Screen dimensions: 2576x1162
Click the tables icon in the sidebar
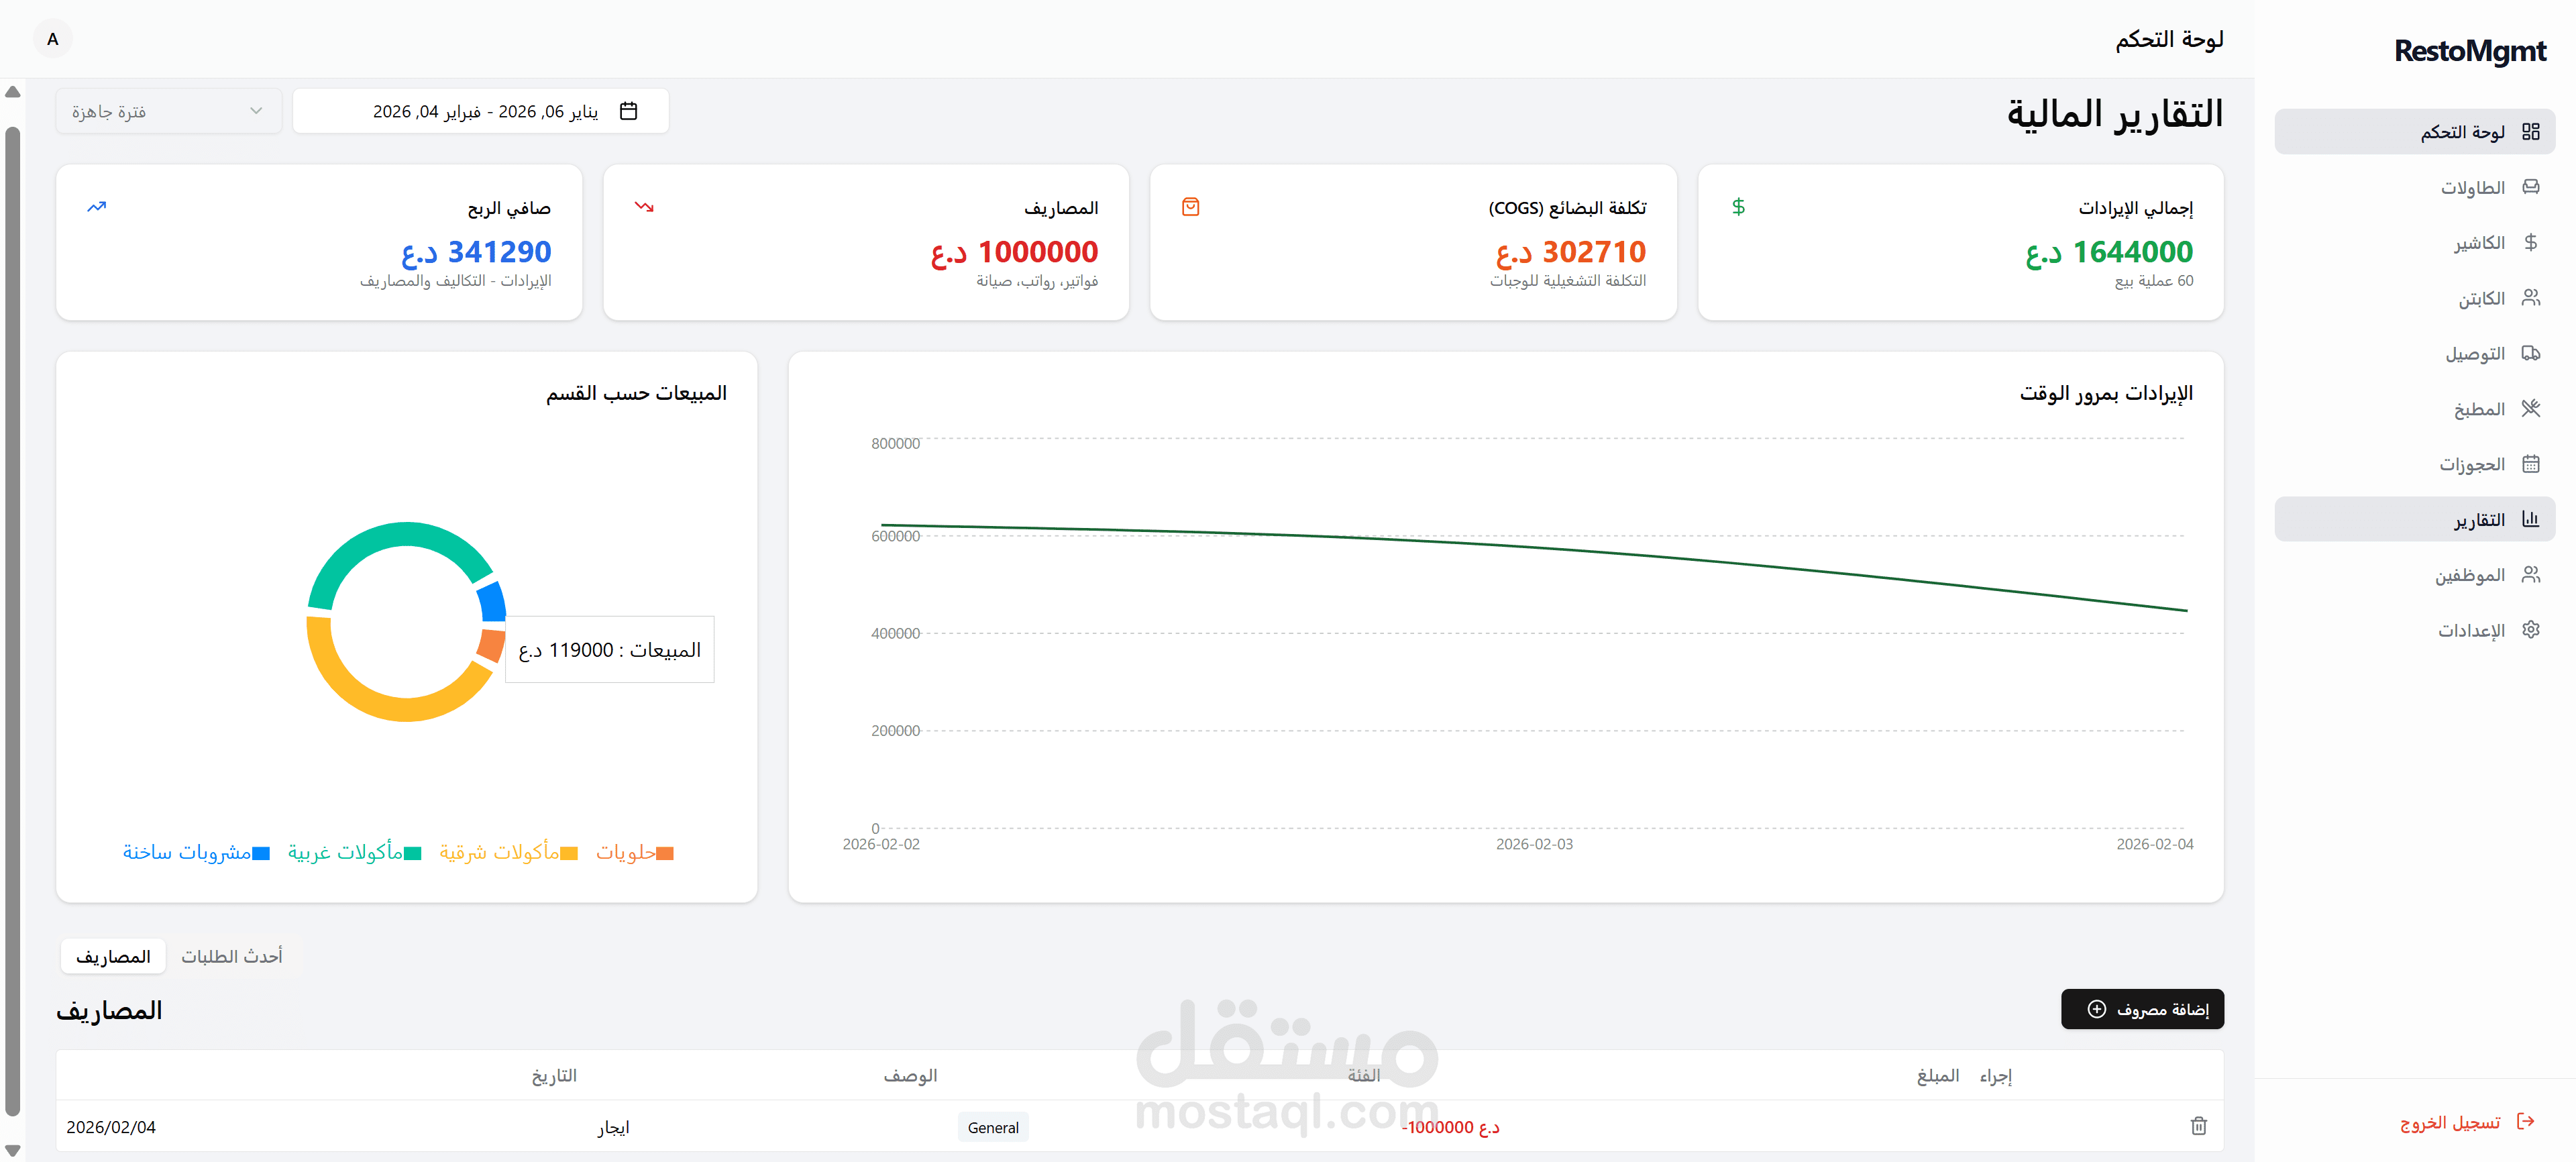click(x=2530, y=187)
